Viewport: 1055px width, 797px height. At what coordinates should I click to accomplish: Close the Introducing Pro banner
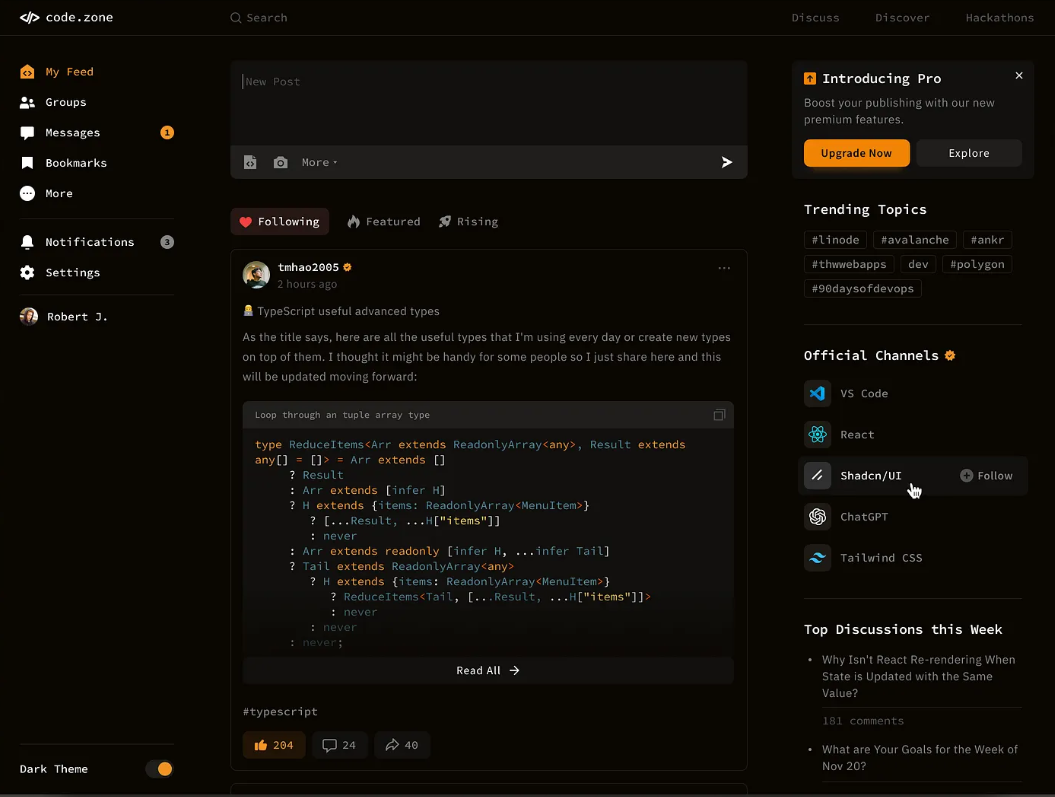tap(1019, 76)
